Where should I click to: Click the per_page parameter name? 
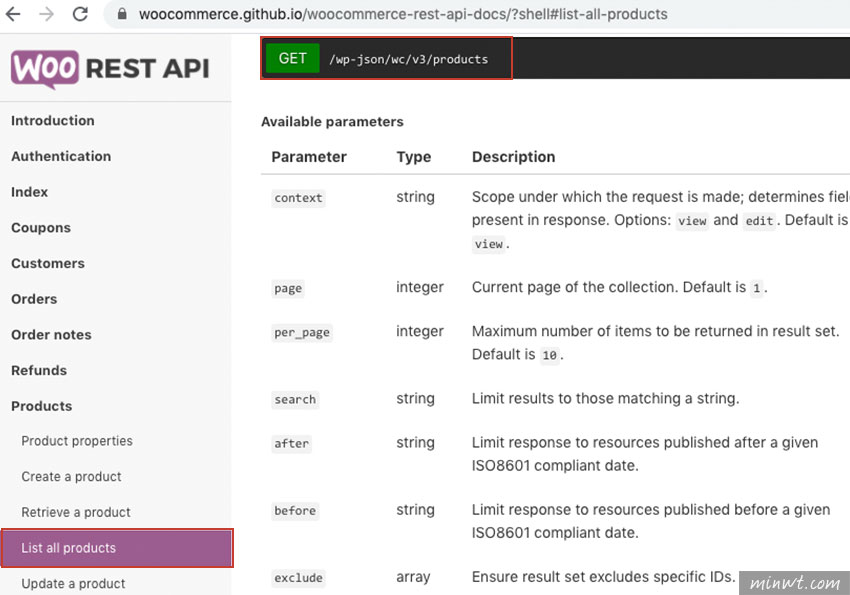tap(302, 333)
